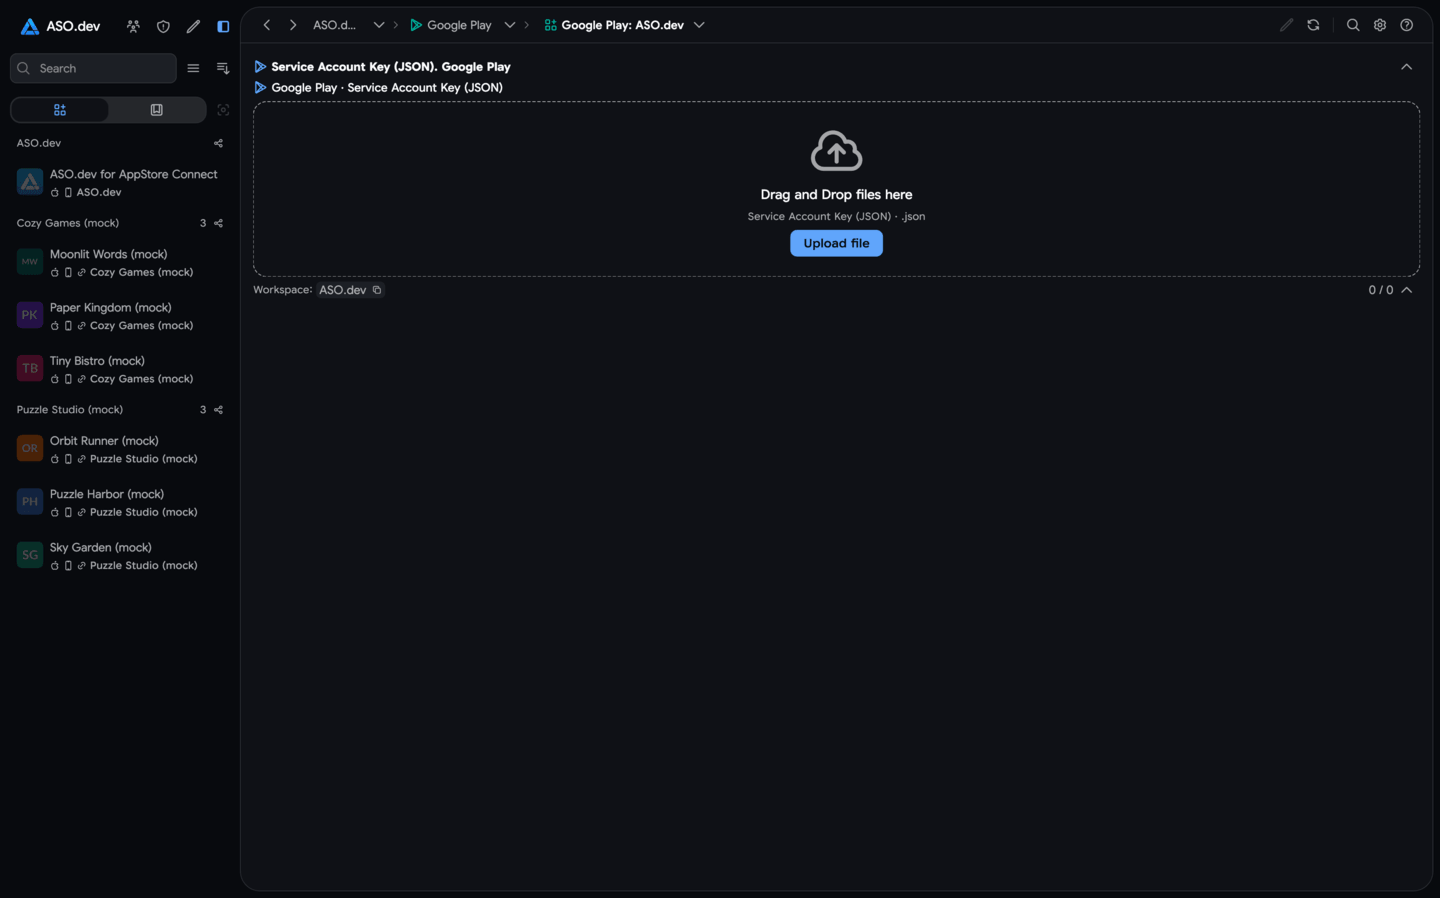Select the Moonlit Words (mock) app
The width and height of the screenshot is (1440, 898).
pos(120,262)
